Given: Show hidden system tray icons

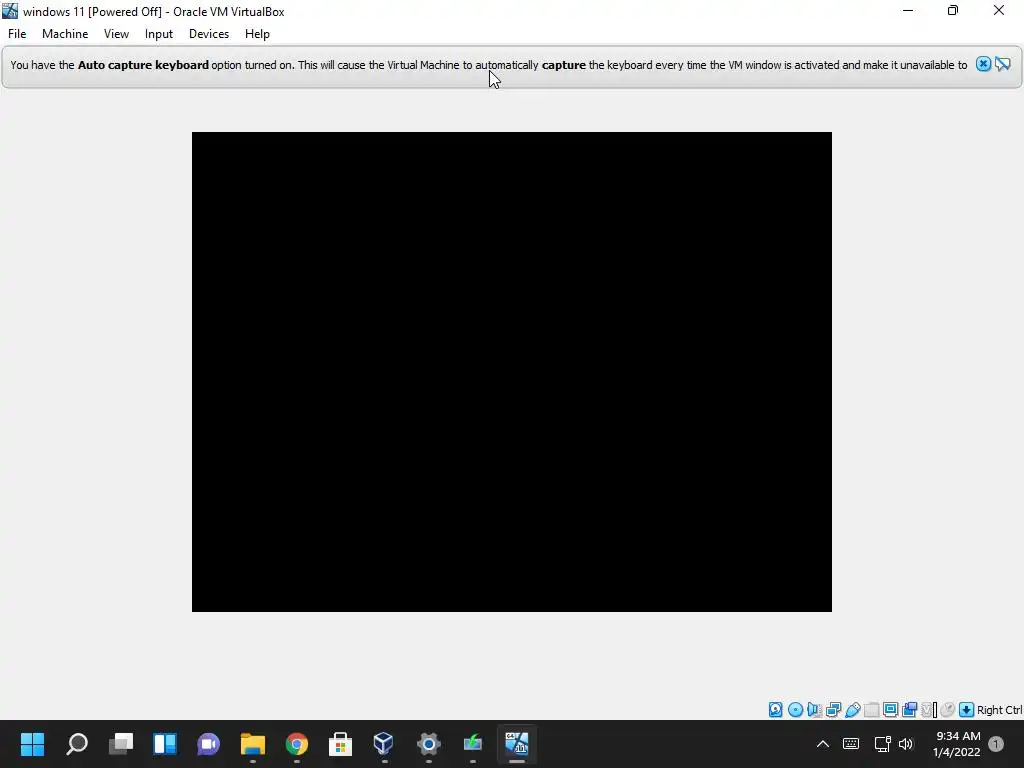Looking at the screenshot, I should click(x=823, y=744).
